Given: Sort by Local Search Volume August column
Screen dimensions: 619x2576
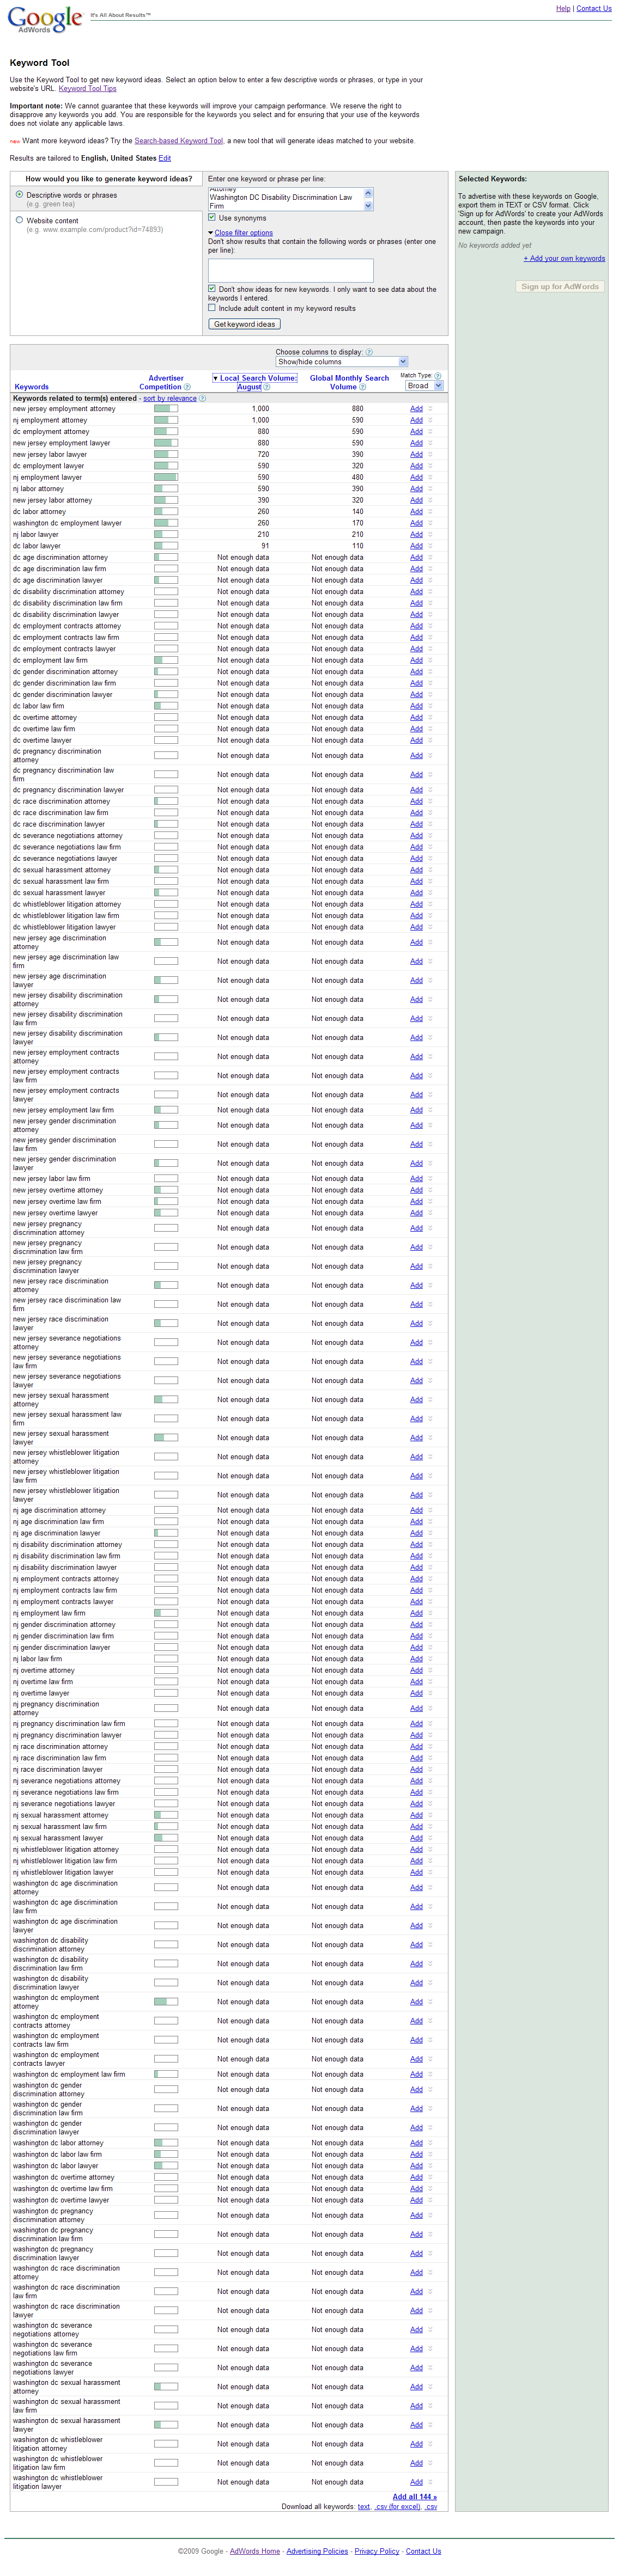Looking at the screenshot, I should [255, 382].
